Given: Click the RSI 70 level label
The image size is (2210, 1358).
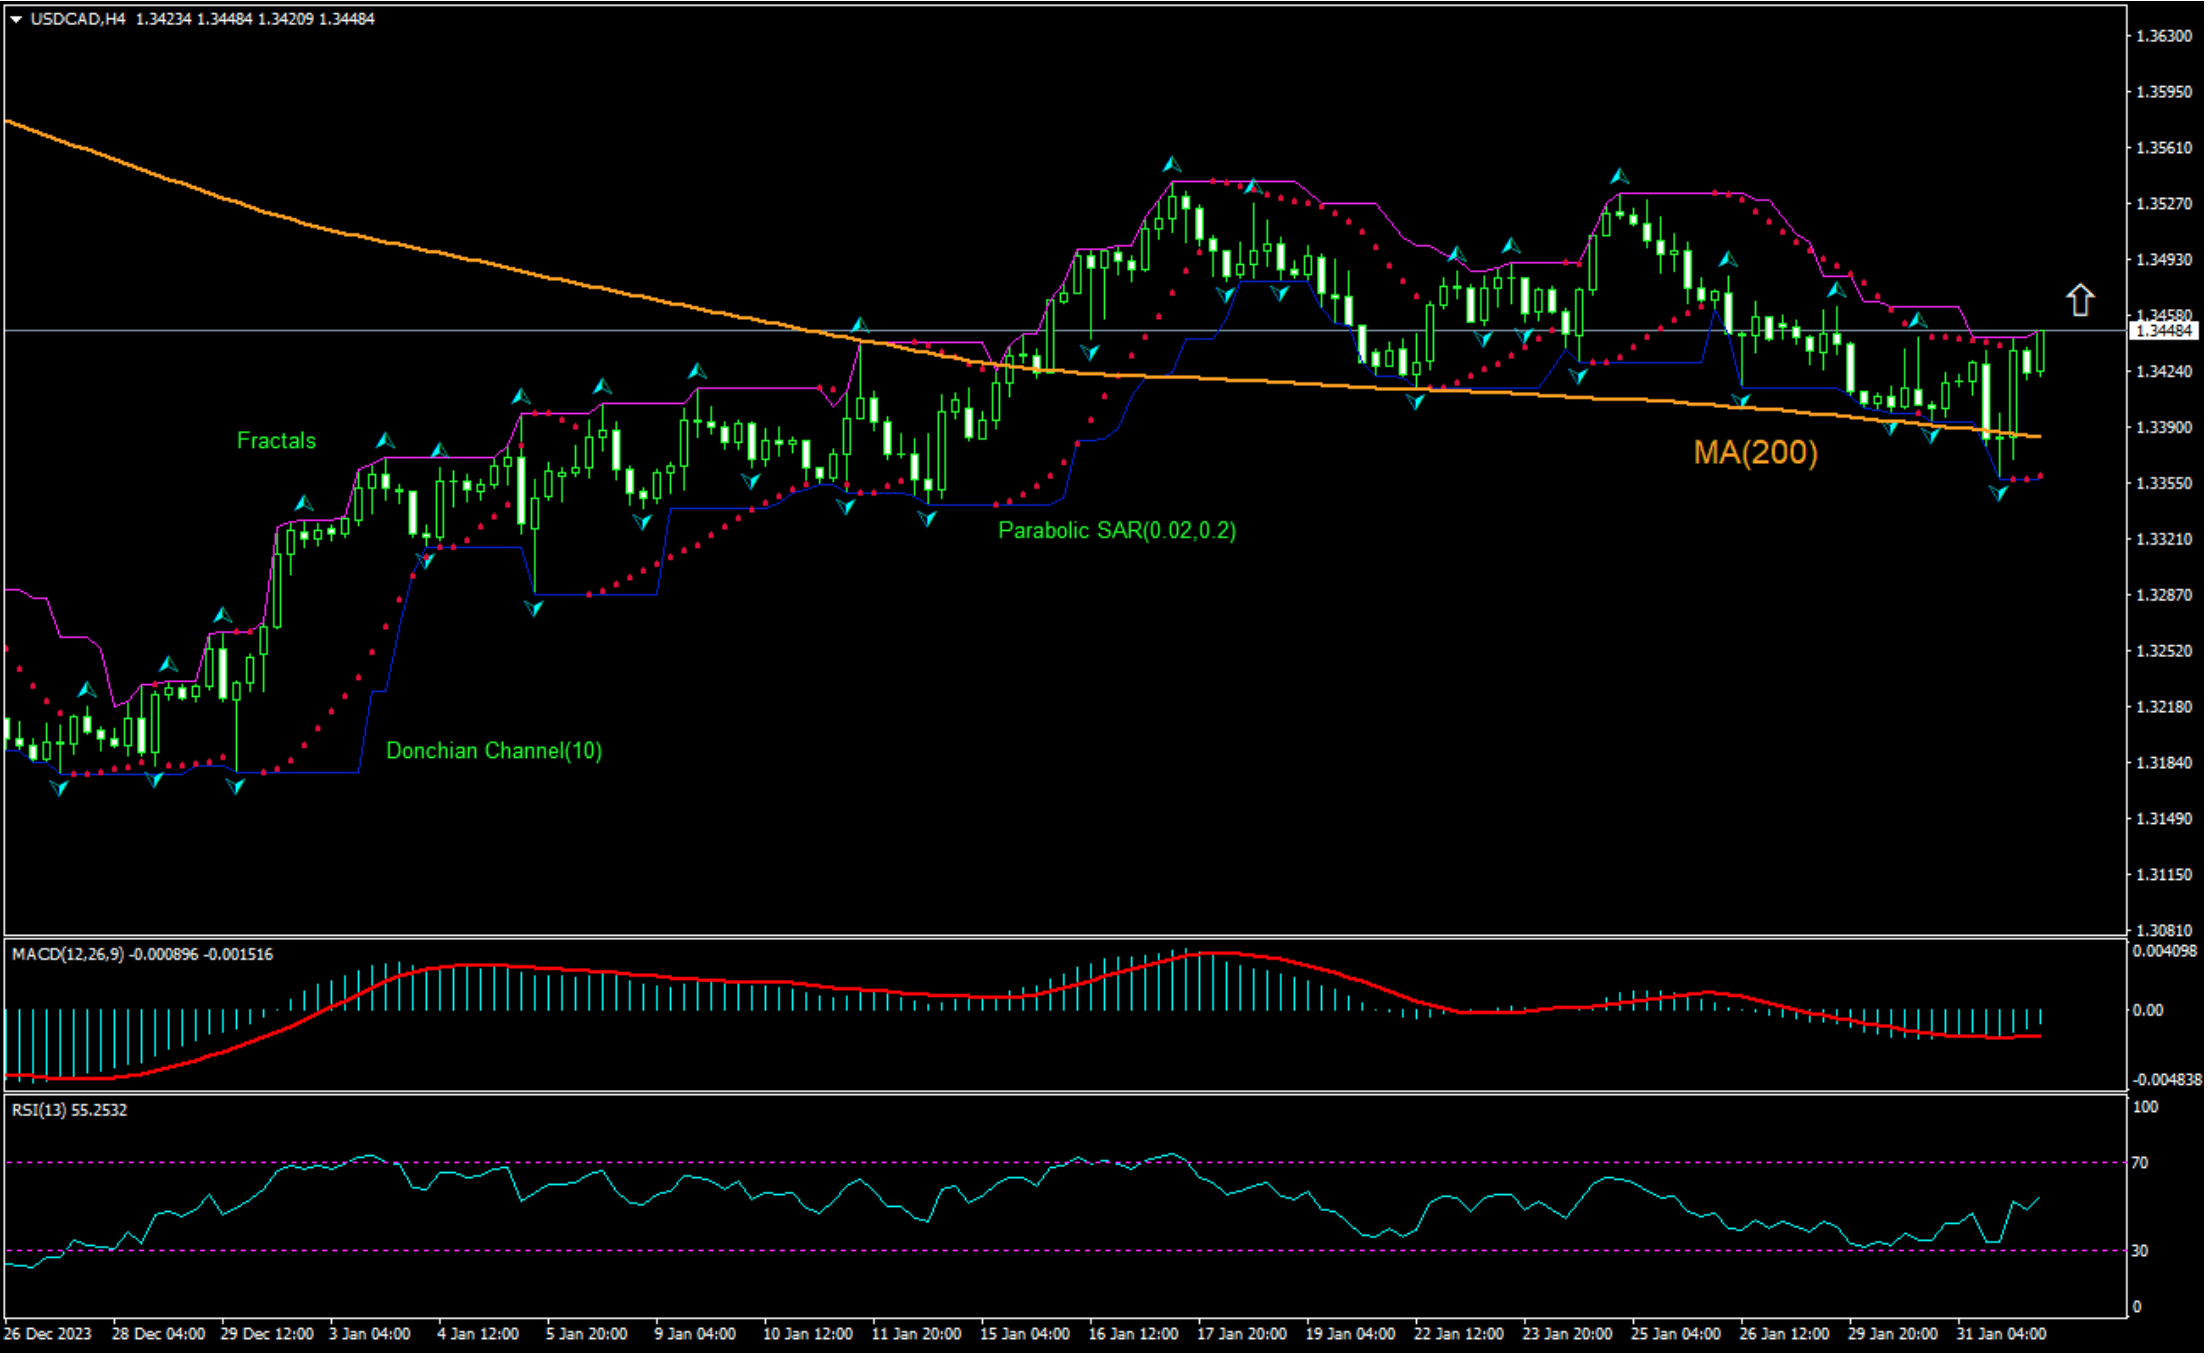Looking at the screenshot, I should (x=2140, y=1164).
